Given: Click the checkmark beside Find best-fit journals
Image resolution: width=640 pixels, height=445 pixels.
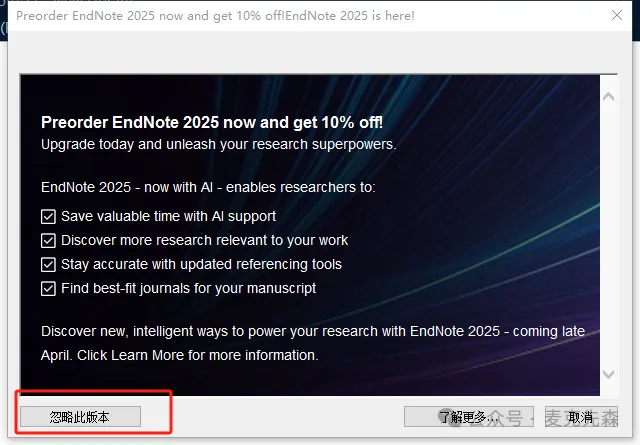Looking at the screenshot, I should click(48, 289).
